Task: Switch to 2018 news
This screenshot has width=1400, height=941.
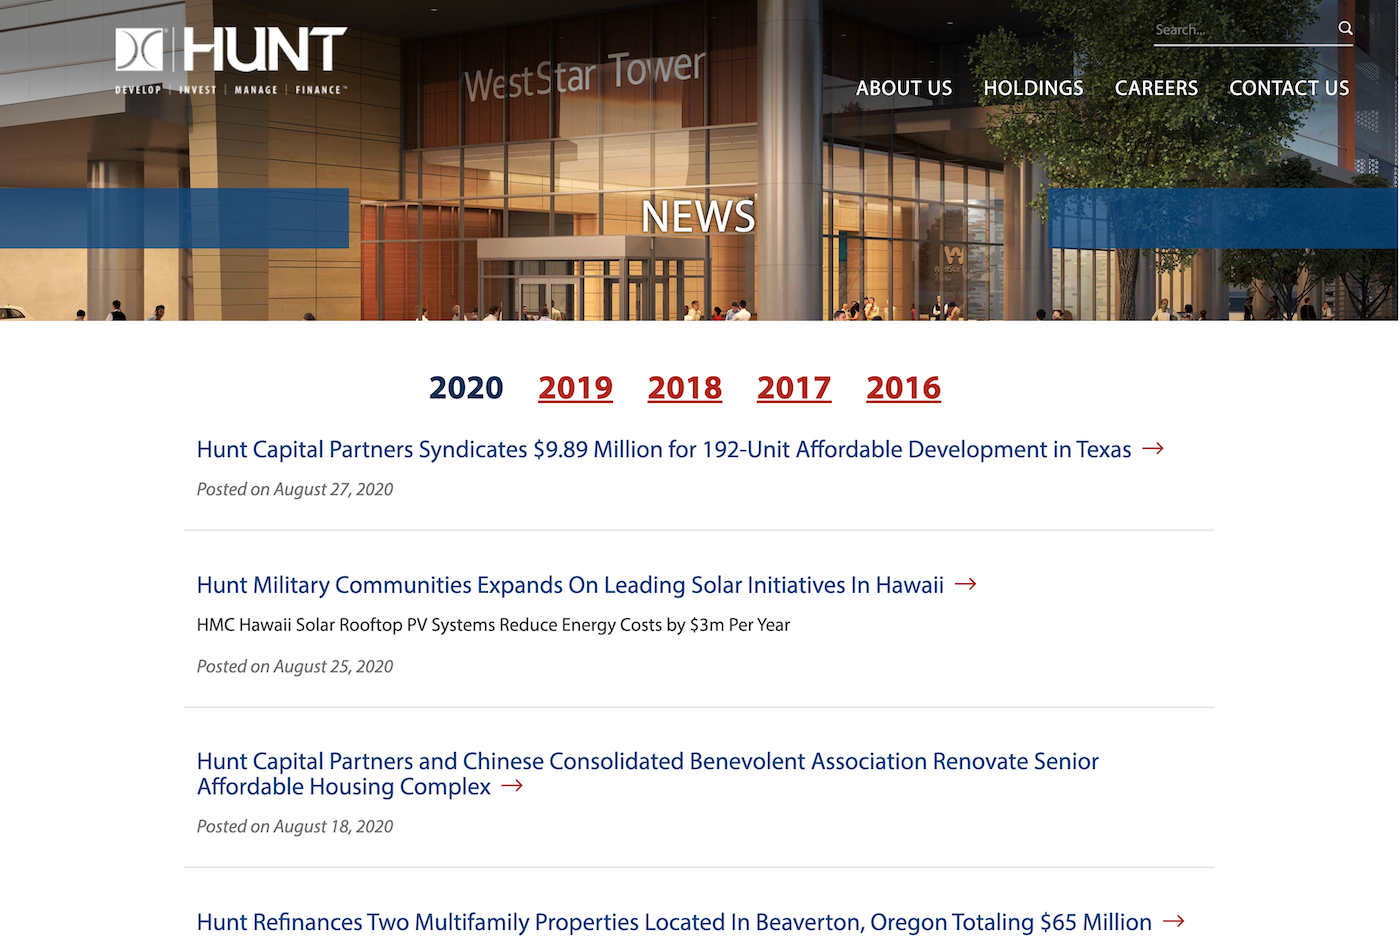Action: pos(685,388)
